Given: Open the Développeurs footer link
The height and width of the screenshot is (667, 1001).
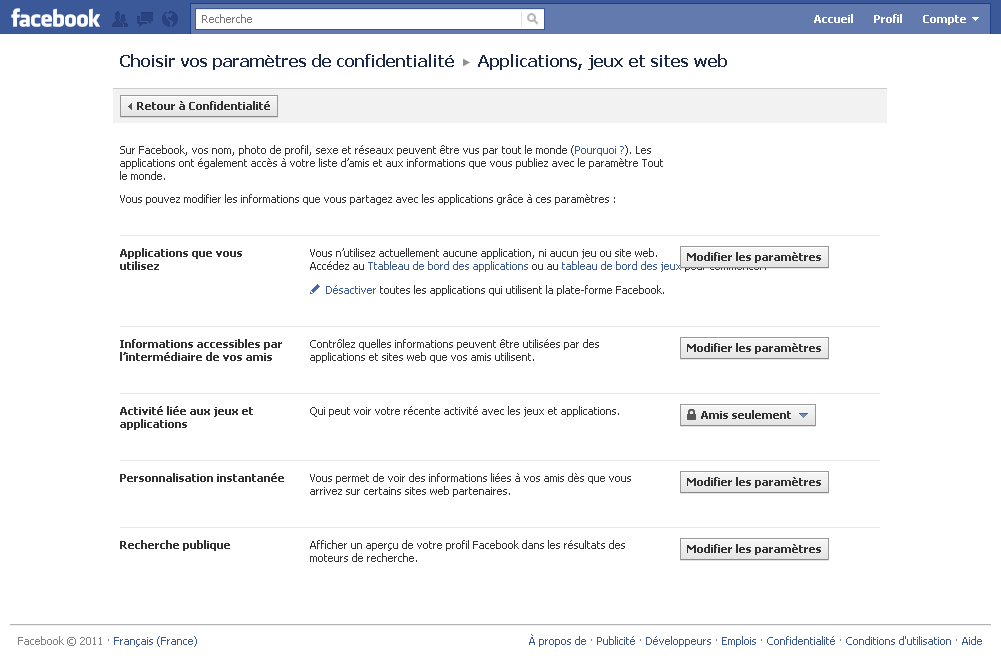Looking at the screenshot, I should [x=678, y=641].
